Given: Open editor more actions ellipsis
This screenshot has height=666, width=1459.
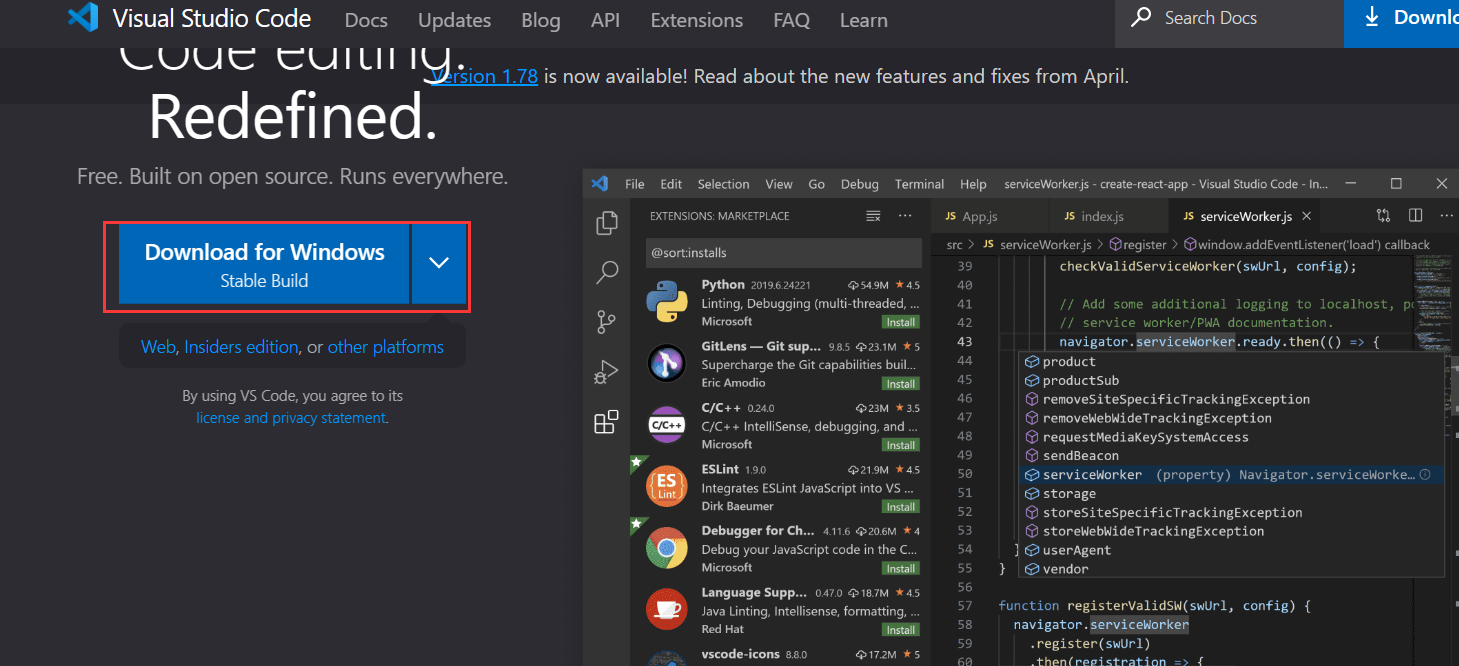Looking at the screenshot, I should 1447,215.
